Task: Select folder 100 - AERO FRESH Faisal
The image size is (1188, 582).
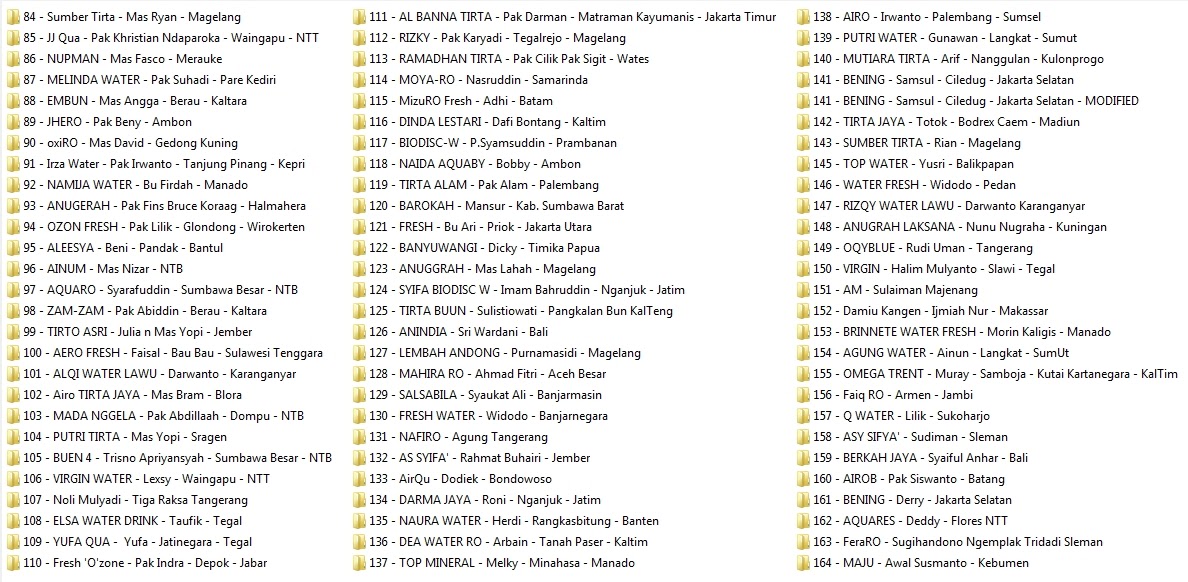Action: click(165, 352)
